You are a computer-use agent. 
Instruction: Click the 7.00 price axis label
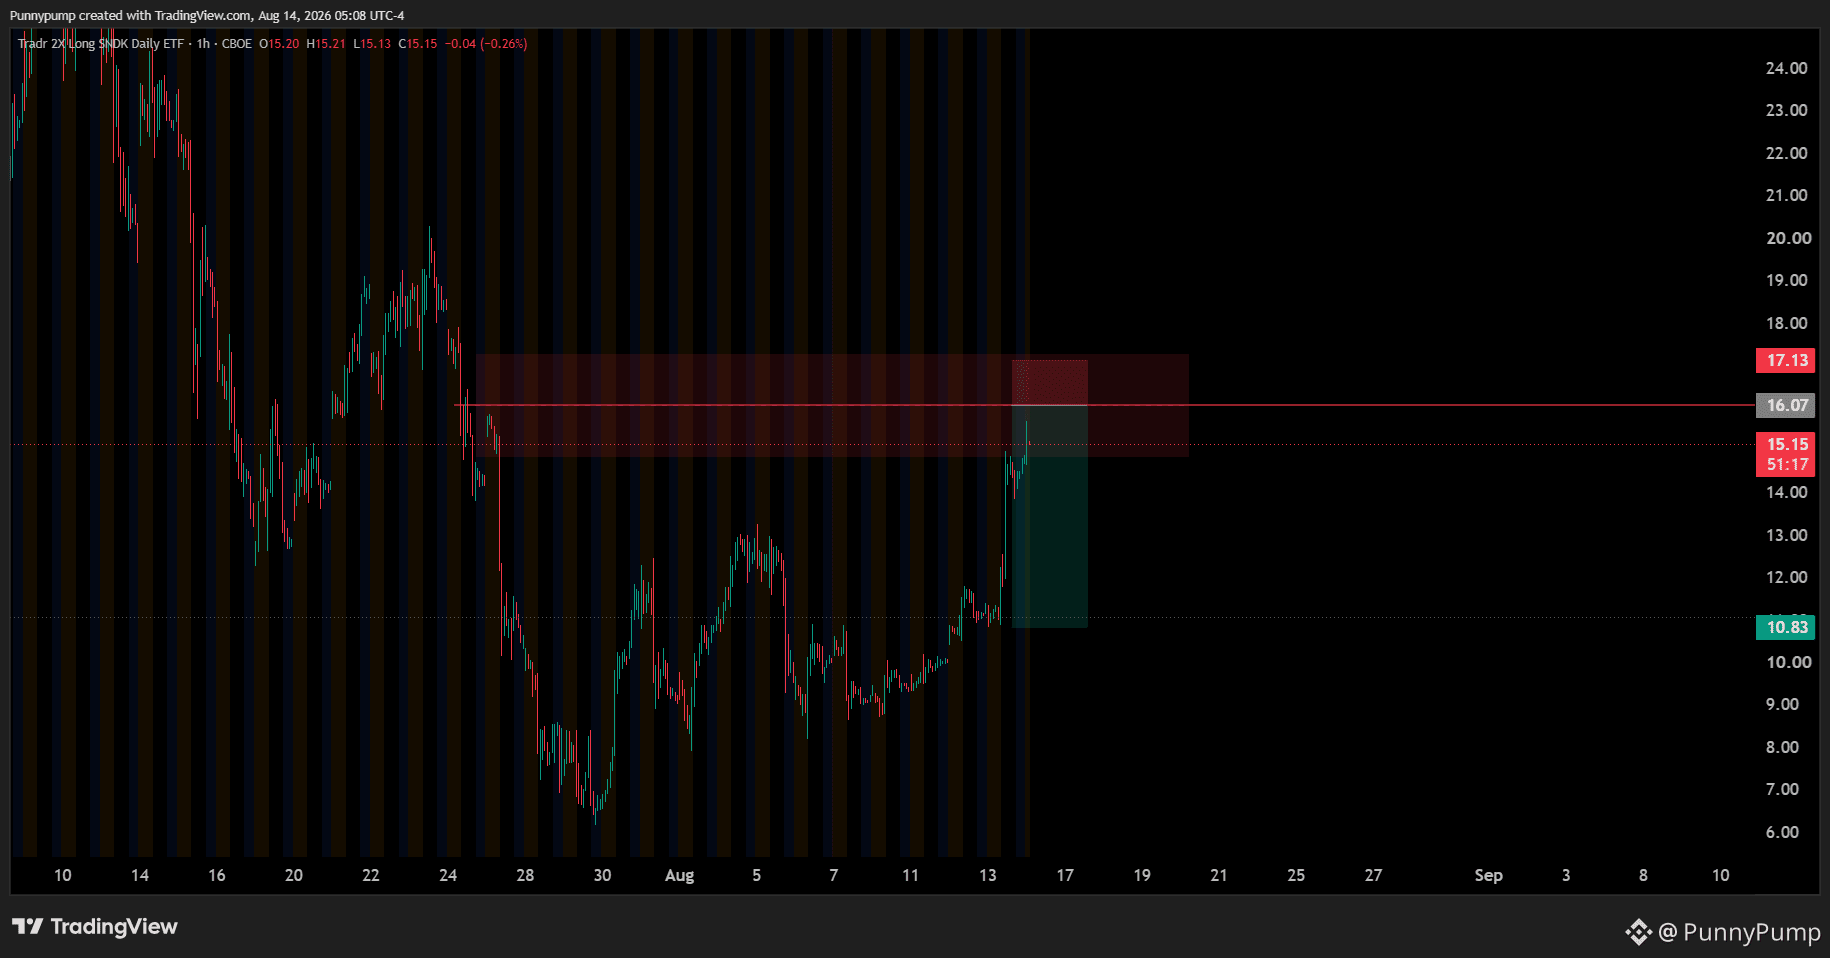(1782, 789)
